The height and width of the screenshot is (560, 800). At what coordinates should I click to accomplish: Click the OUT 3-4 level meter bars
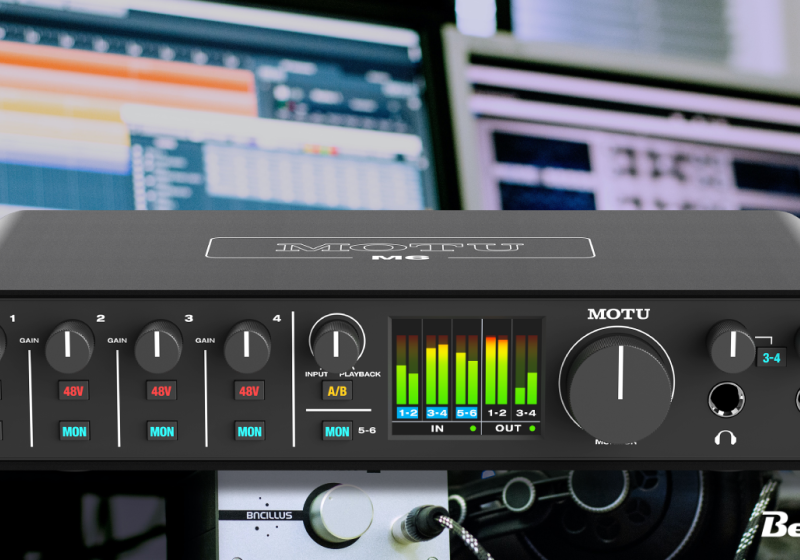click(x=526, y=370)
